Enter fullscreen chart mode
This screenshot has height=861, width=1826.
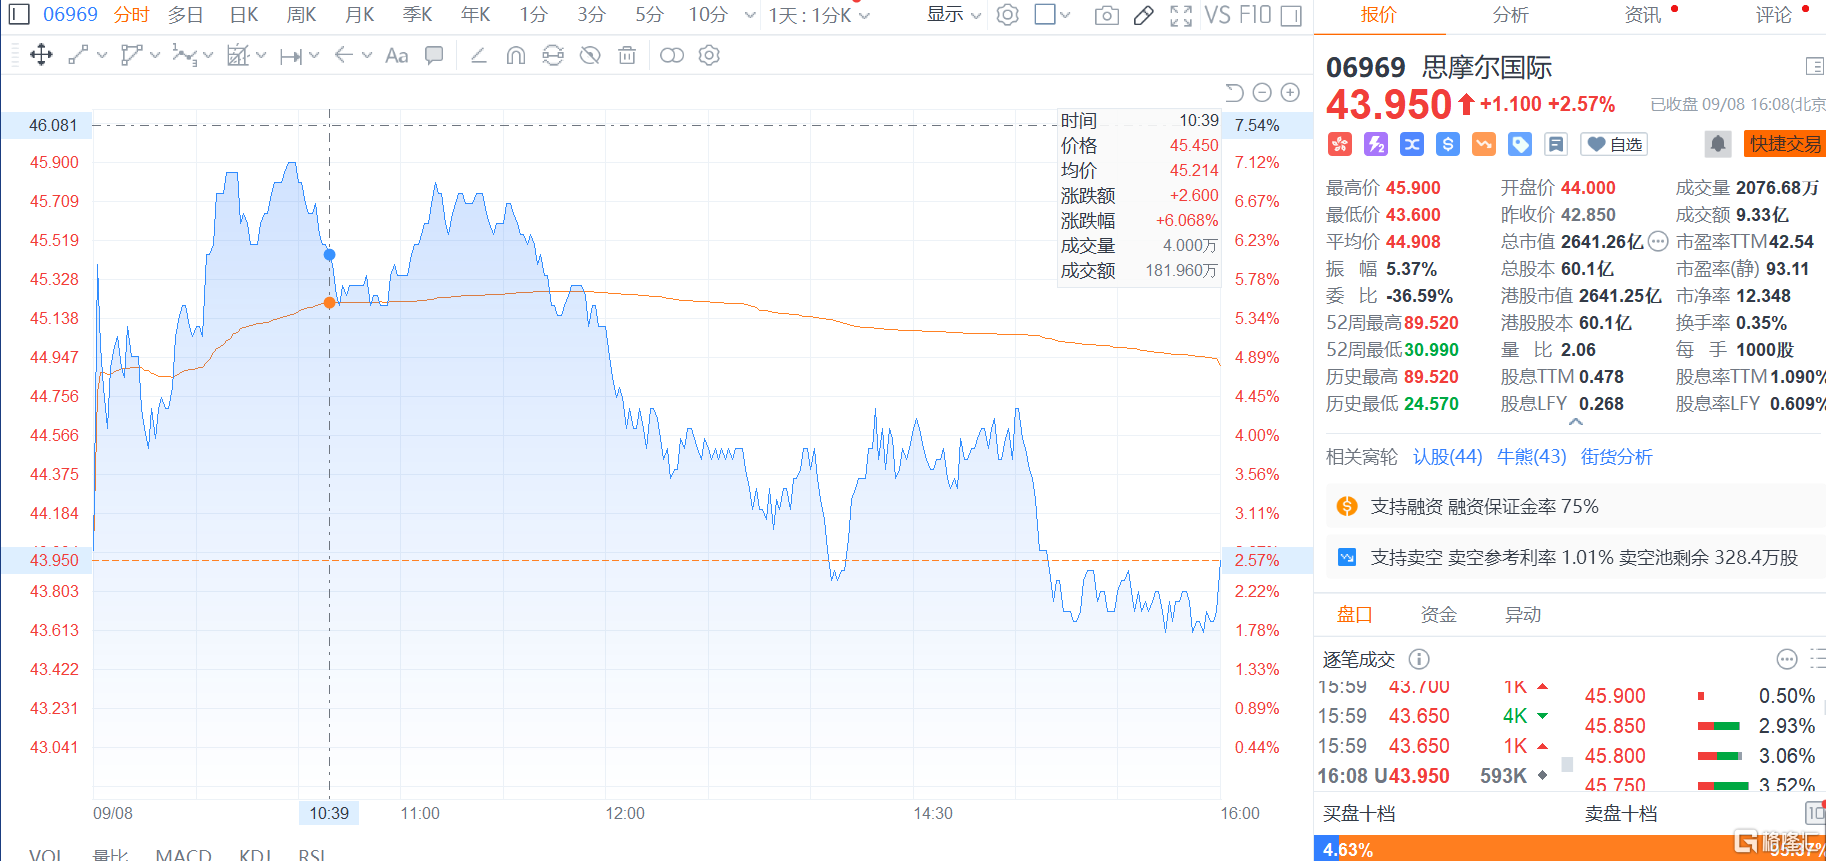pos(1181,15)
